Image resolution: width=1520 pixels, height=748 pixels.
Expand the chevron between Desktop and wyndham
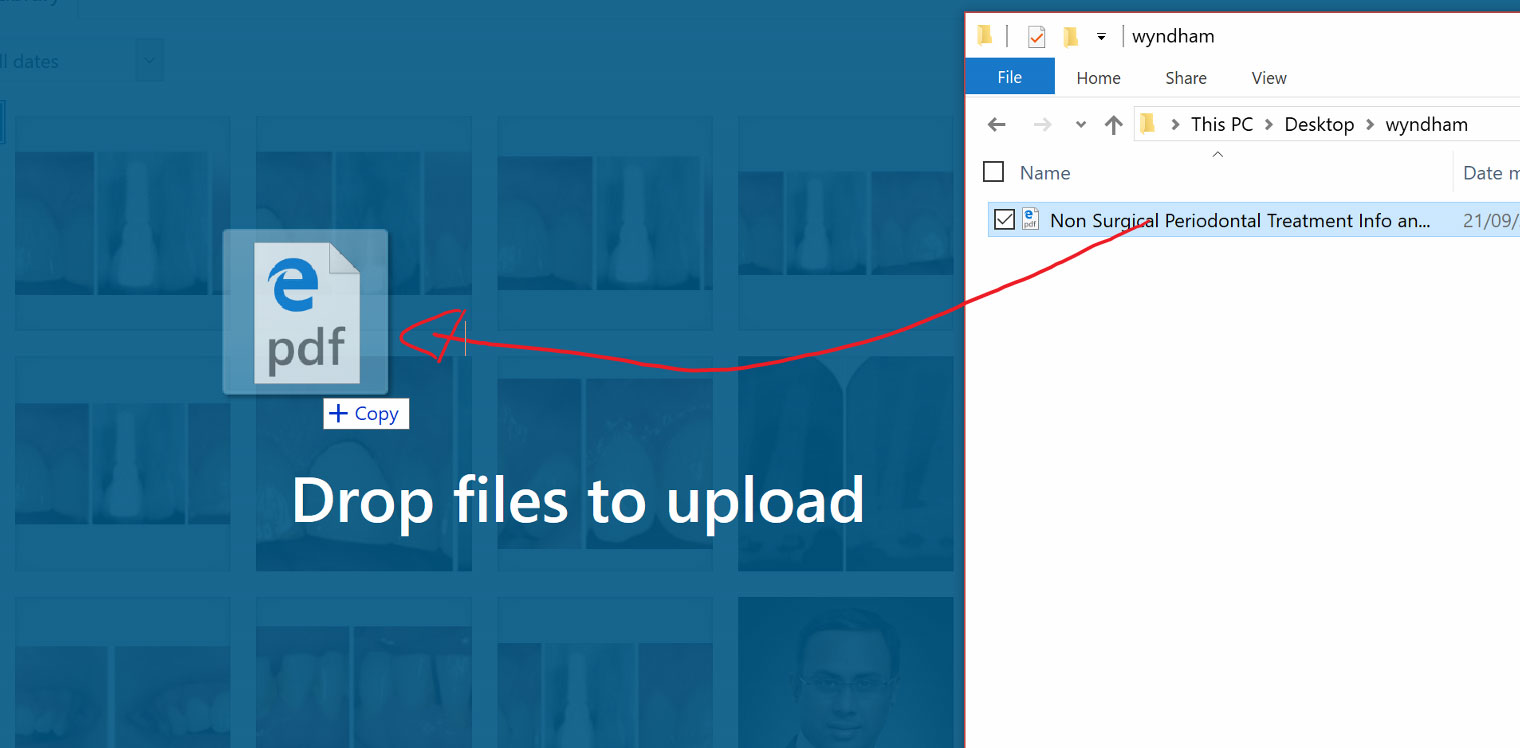(1369, 125)
